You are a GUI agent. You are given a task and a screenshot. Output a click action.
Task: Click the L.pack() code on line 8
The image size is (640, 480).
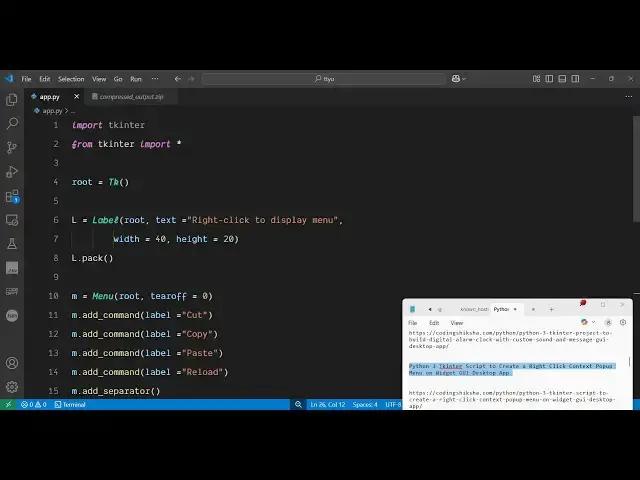(x=92, y=258)
